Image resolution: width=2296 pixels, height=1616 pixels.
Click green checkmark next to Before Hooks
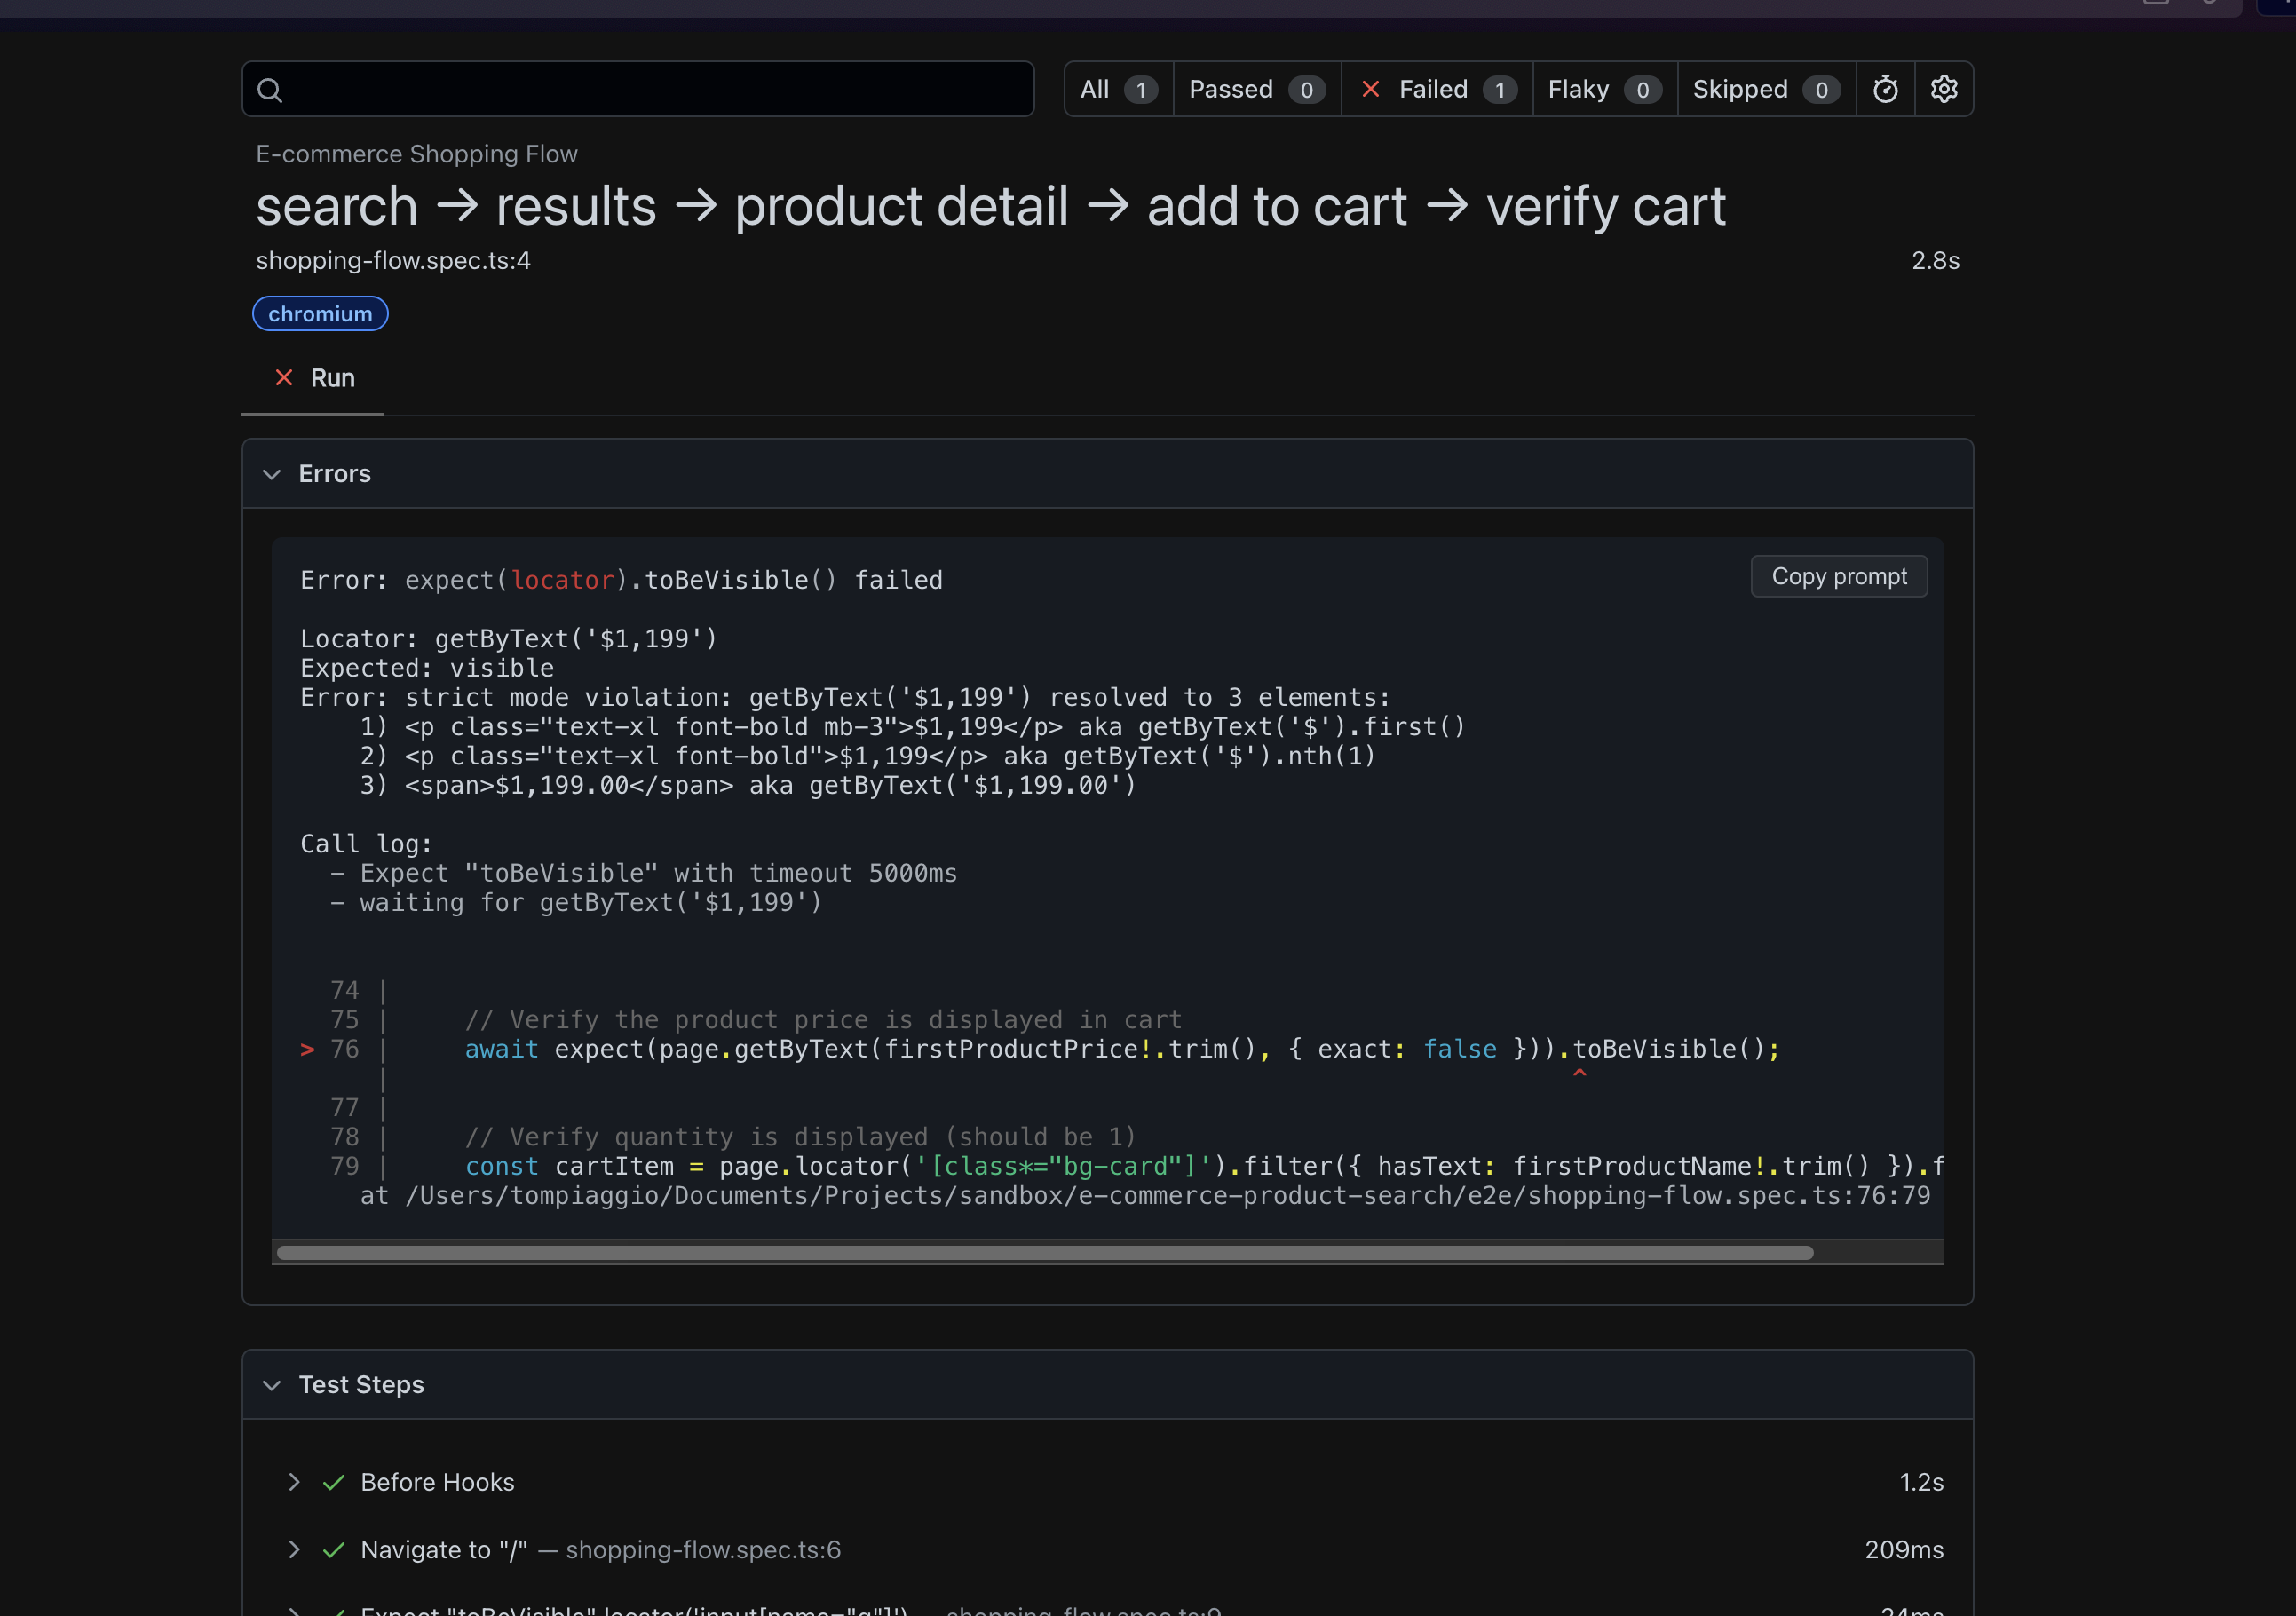334,1482
